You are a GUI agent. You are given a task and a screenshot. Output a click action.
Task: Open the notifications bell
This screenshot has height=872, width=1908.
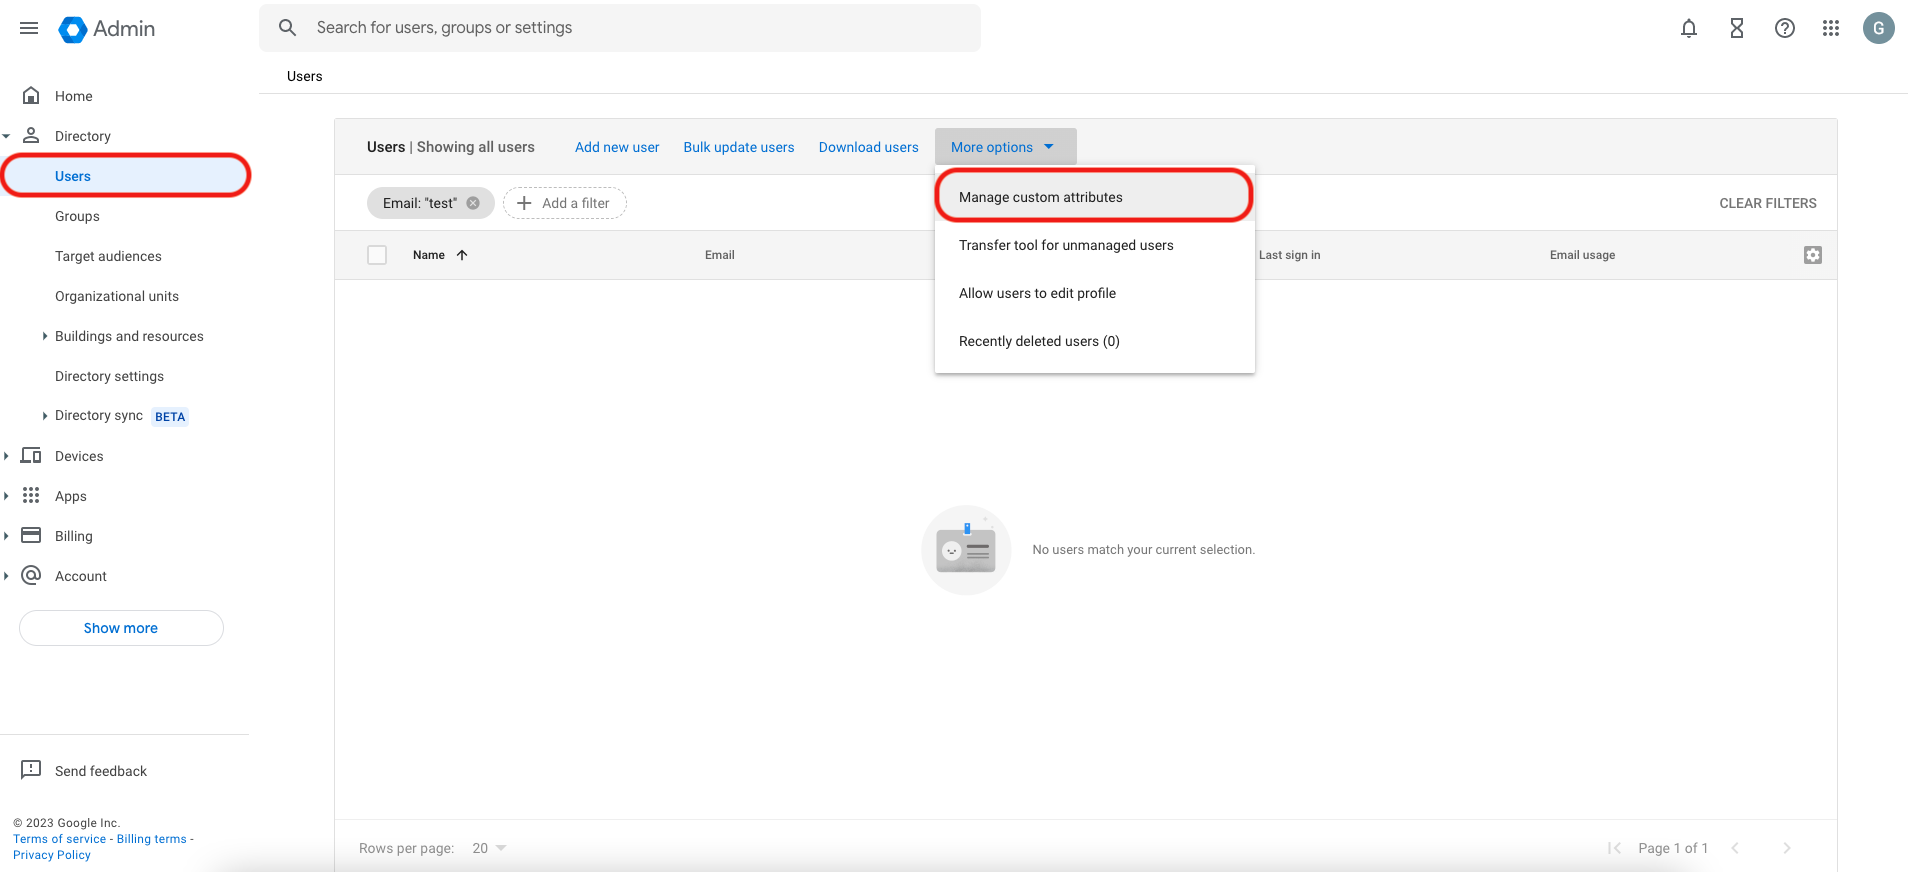point(1688,28)
